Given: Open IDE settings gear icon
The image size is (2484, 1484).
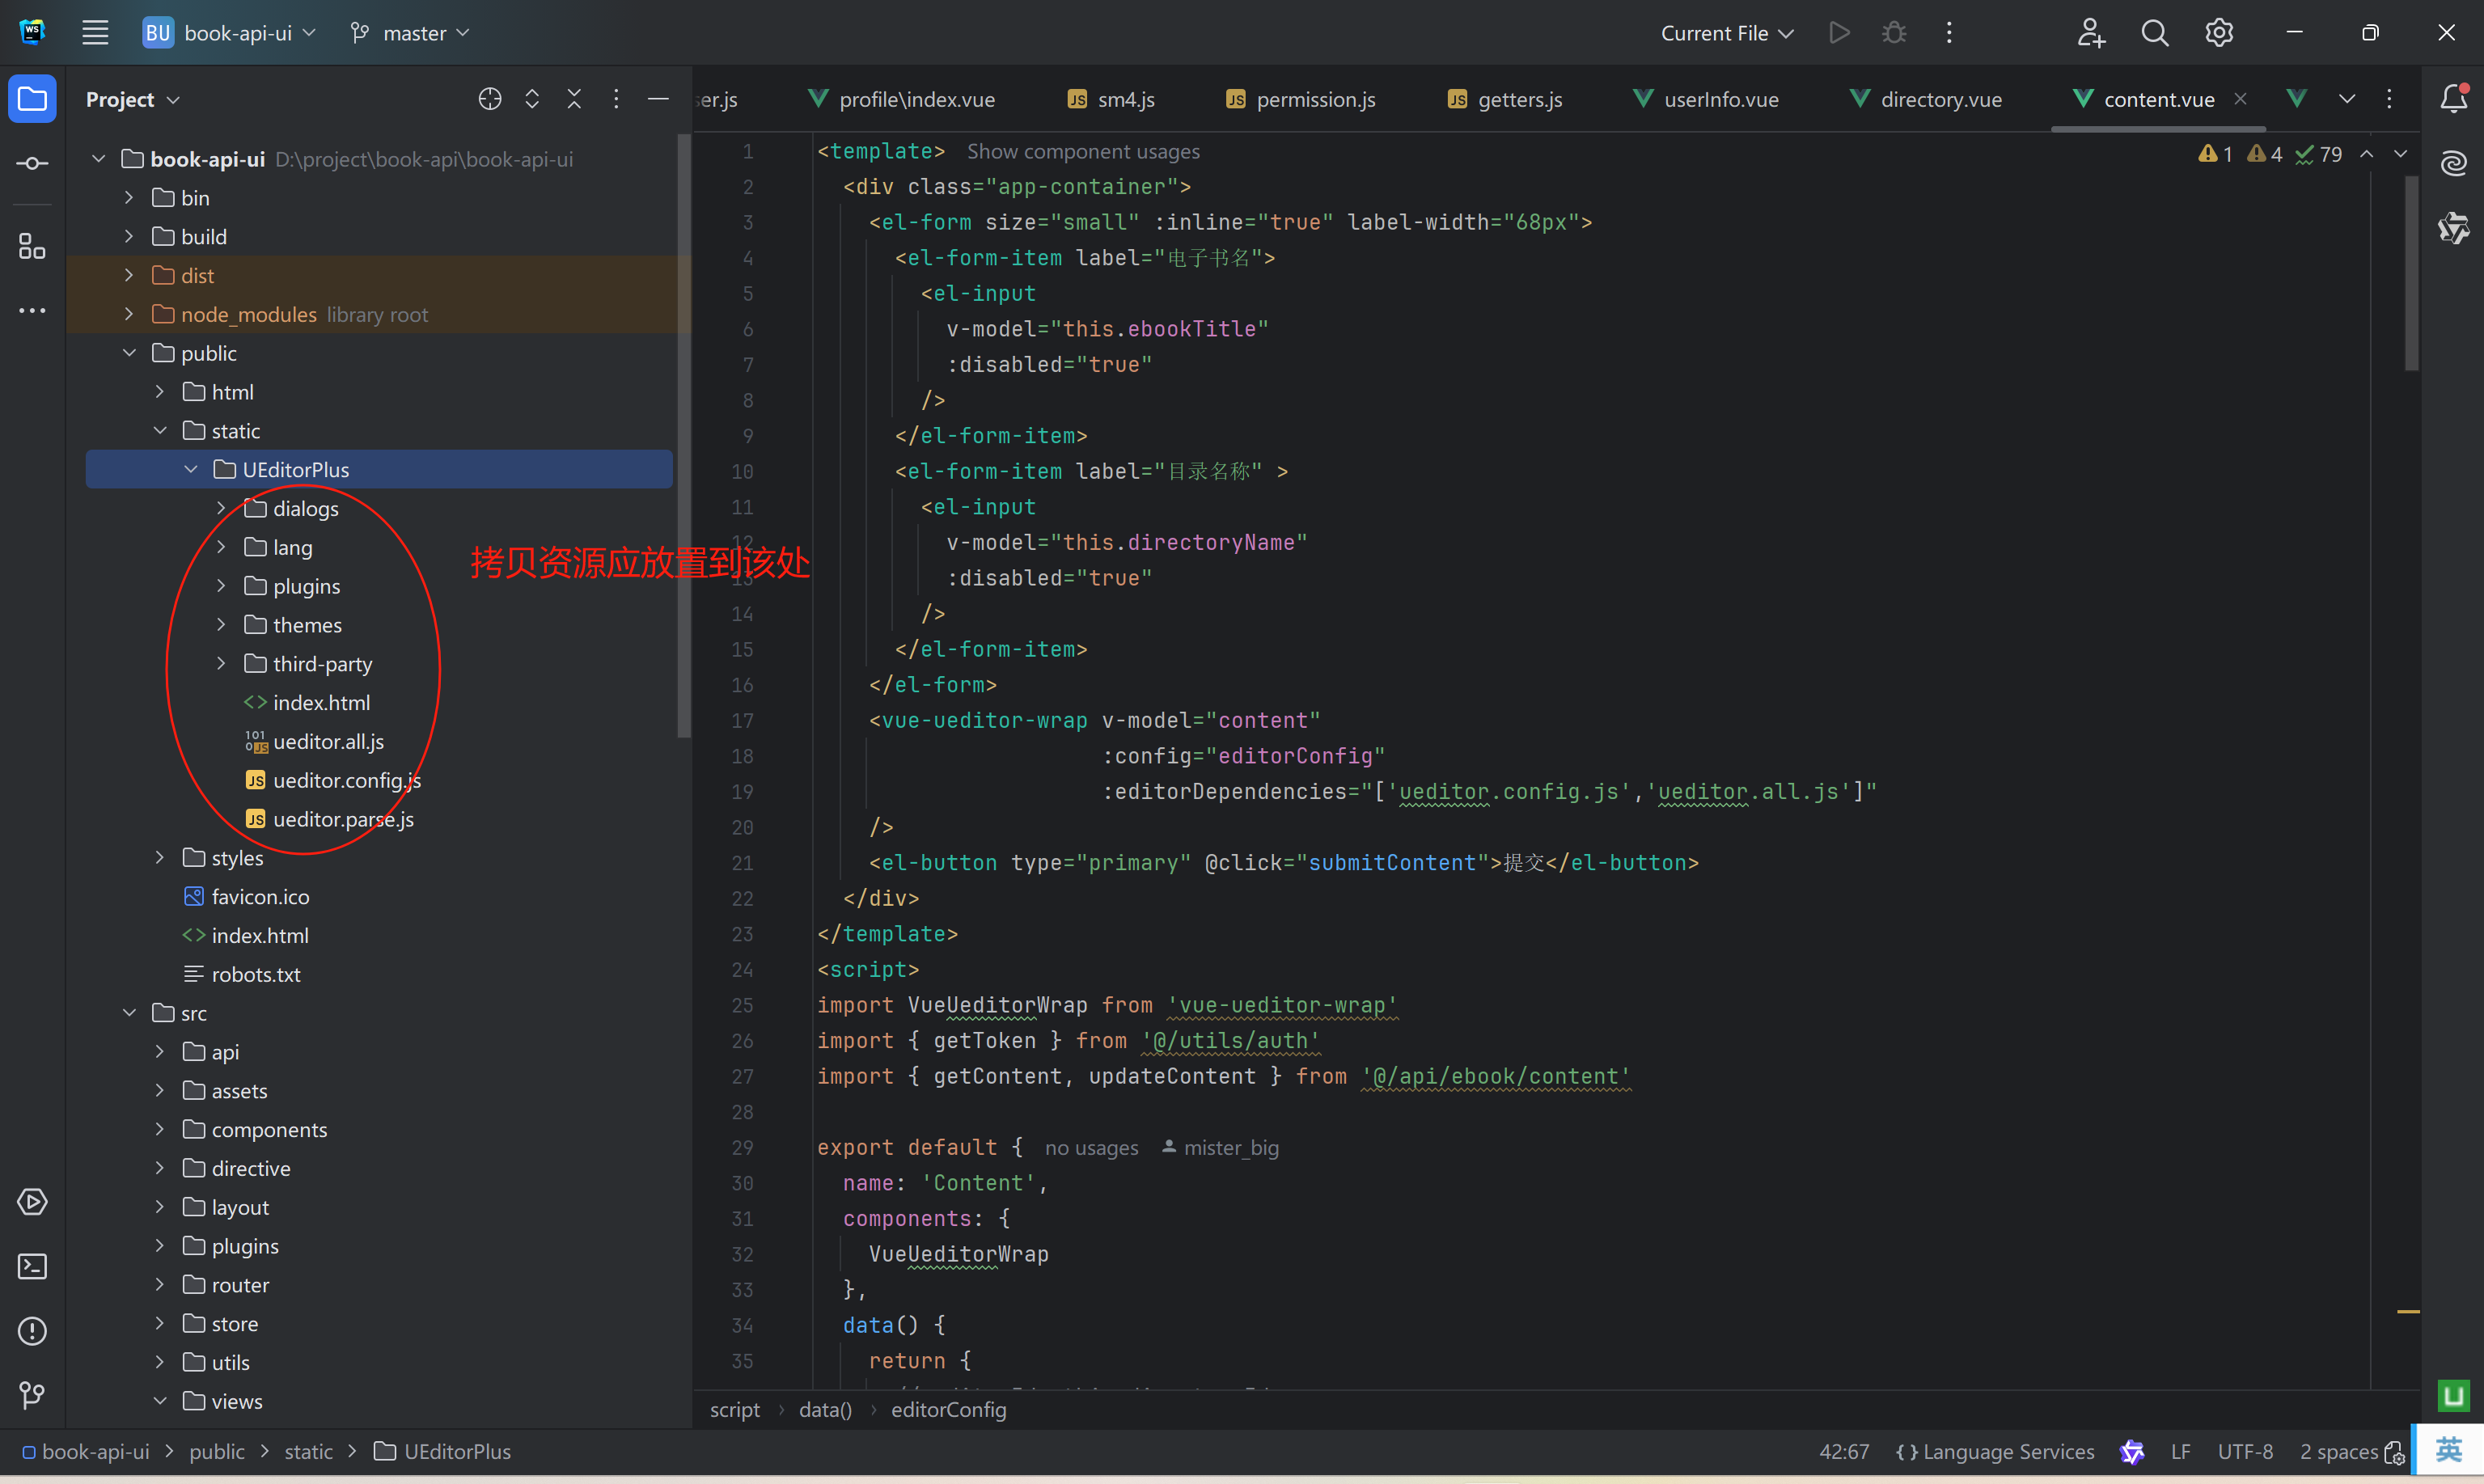Looking at the screenshot, I should 2219,33.
